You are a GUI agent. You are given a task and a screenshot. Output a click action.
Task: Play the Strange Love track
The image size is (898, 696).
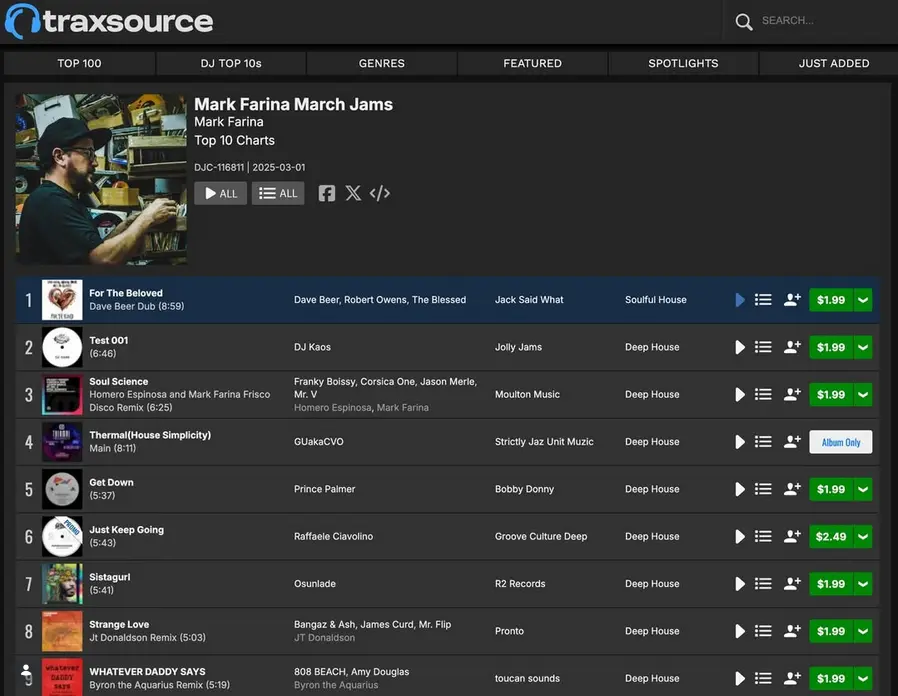(740, 631)
